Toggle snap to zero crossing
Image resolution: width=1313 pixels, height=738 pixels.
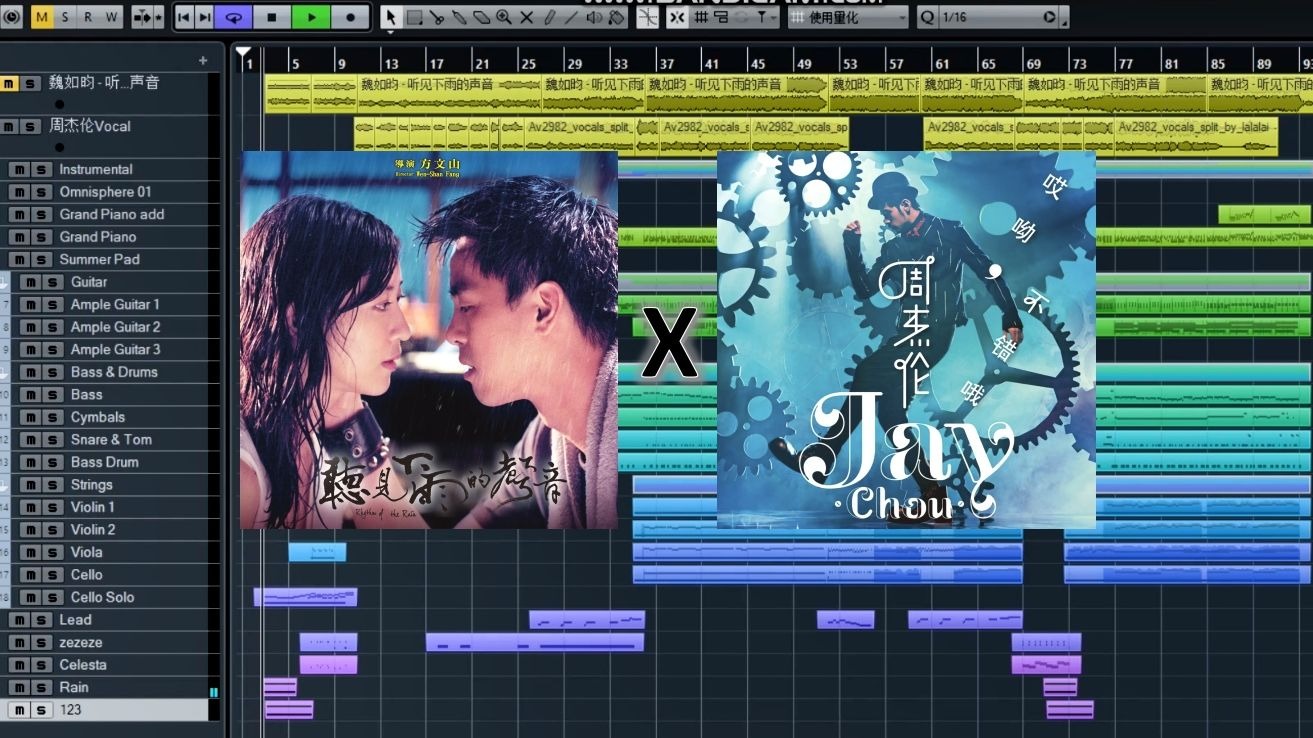(648, 17)
